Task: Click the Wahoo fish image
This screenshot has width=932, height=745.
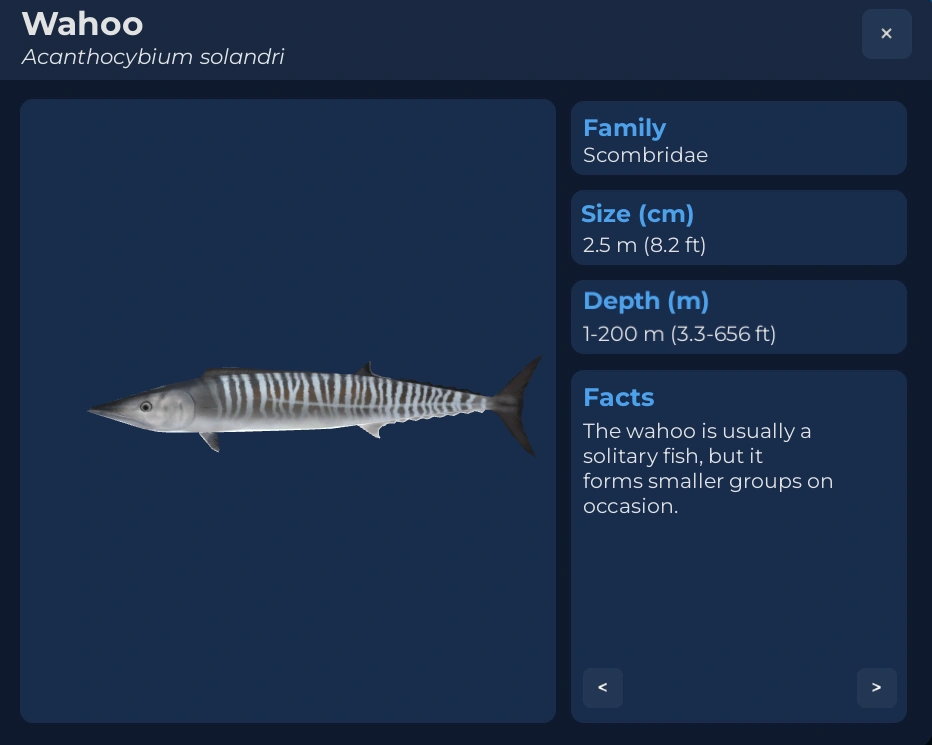Action: click(315, 406)
